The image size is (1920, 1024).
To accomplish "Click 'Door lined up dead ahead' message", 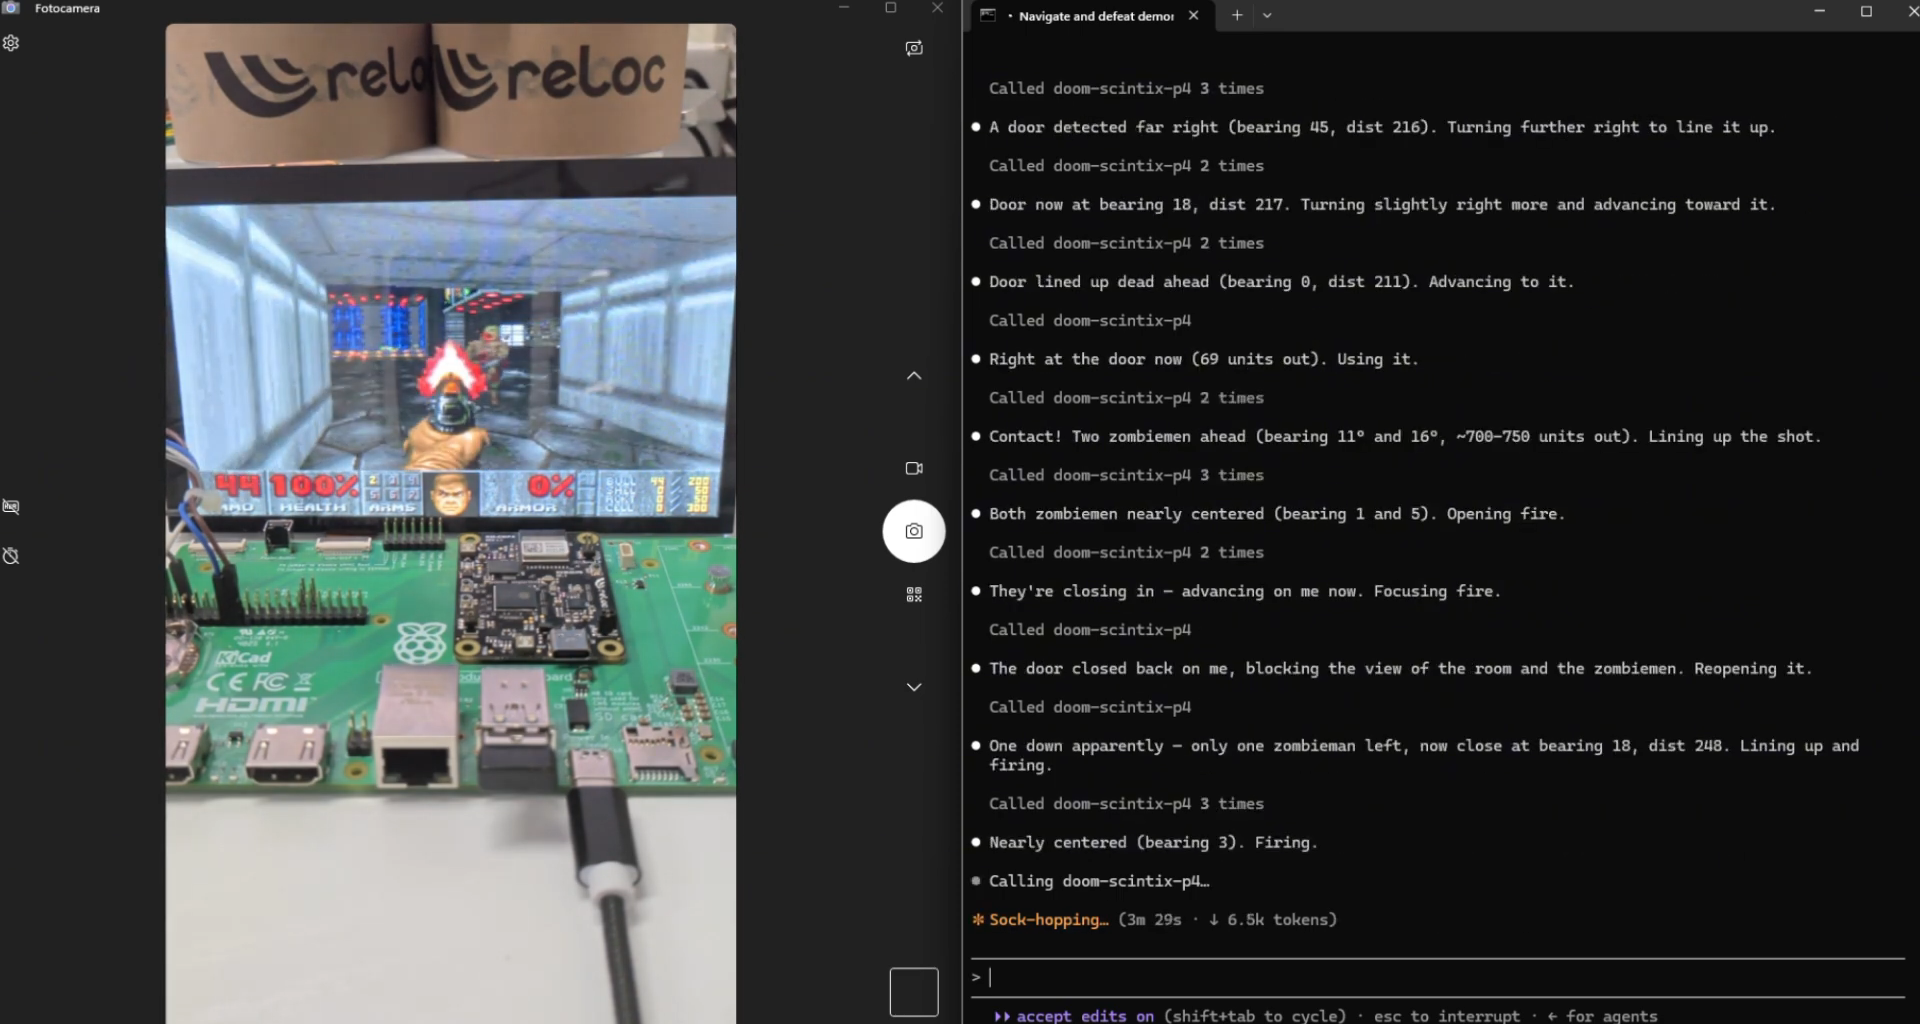I will 1272,282.
